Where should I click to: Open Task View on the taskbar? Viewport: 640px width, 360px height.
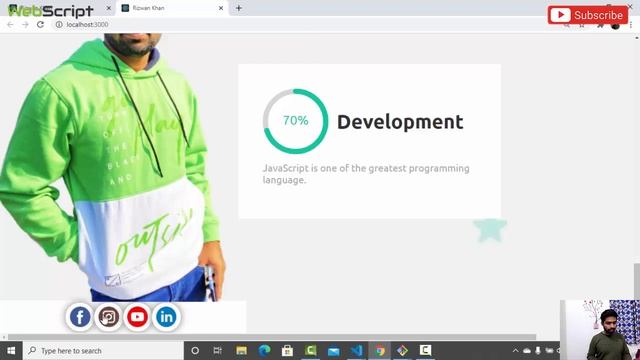tap(218, 351)
